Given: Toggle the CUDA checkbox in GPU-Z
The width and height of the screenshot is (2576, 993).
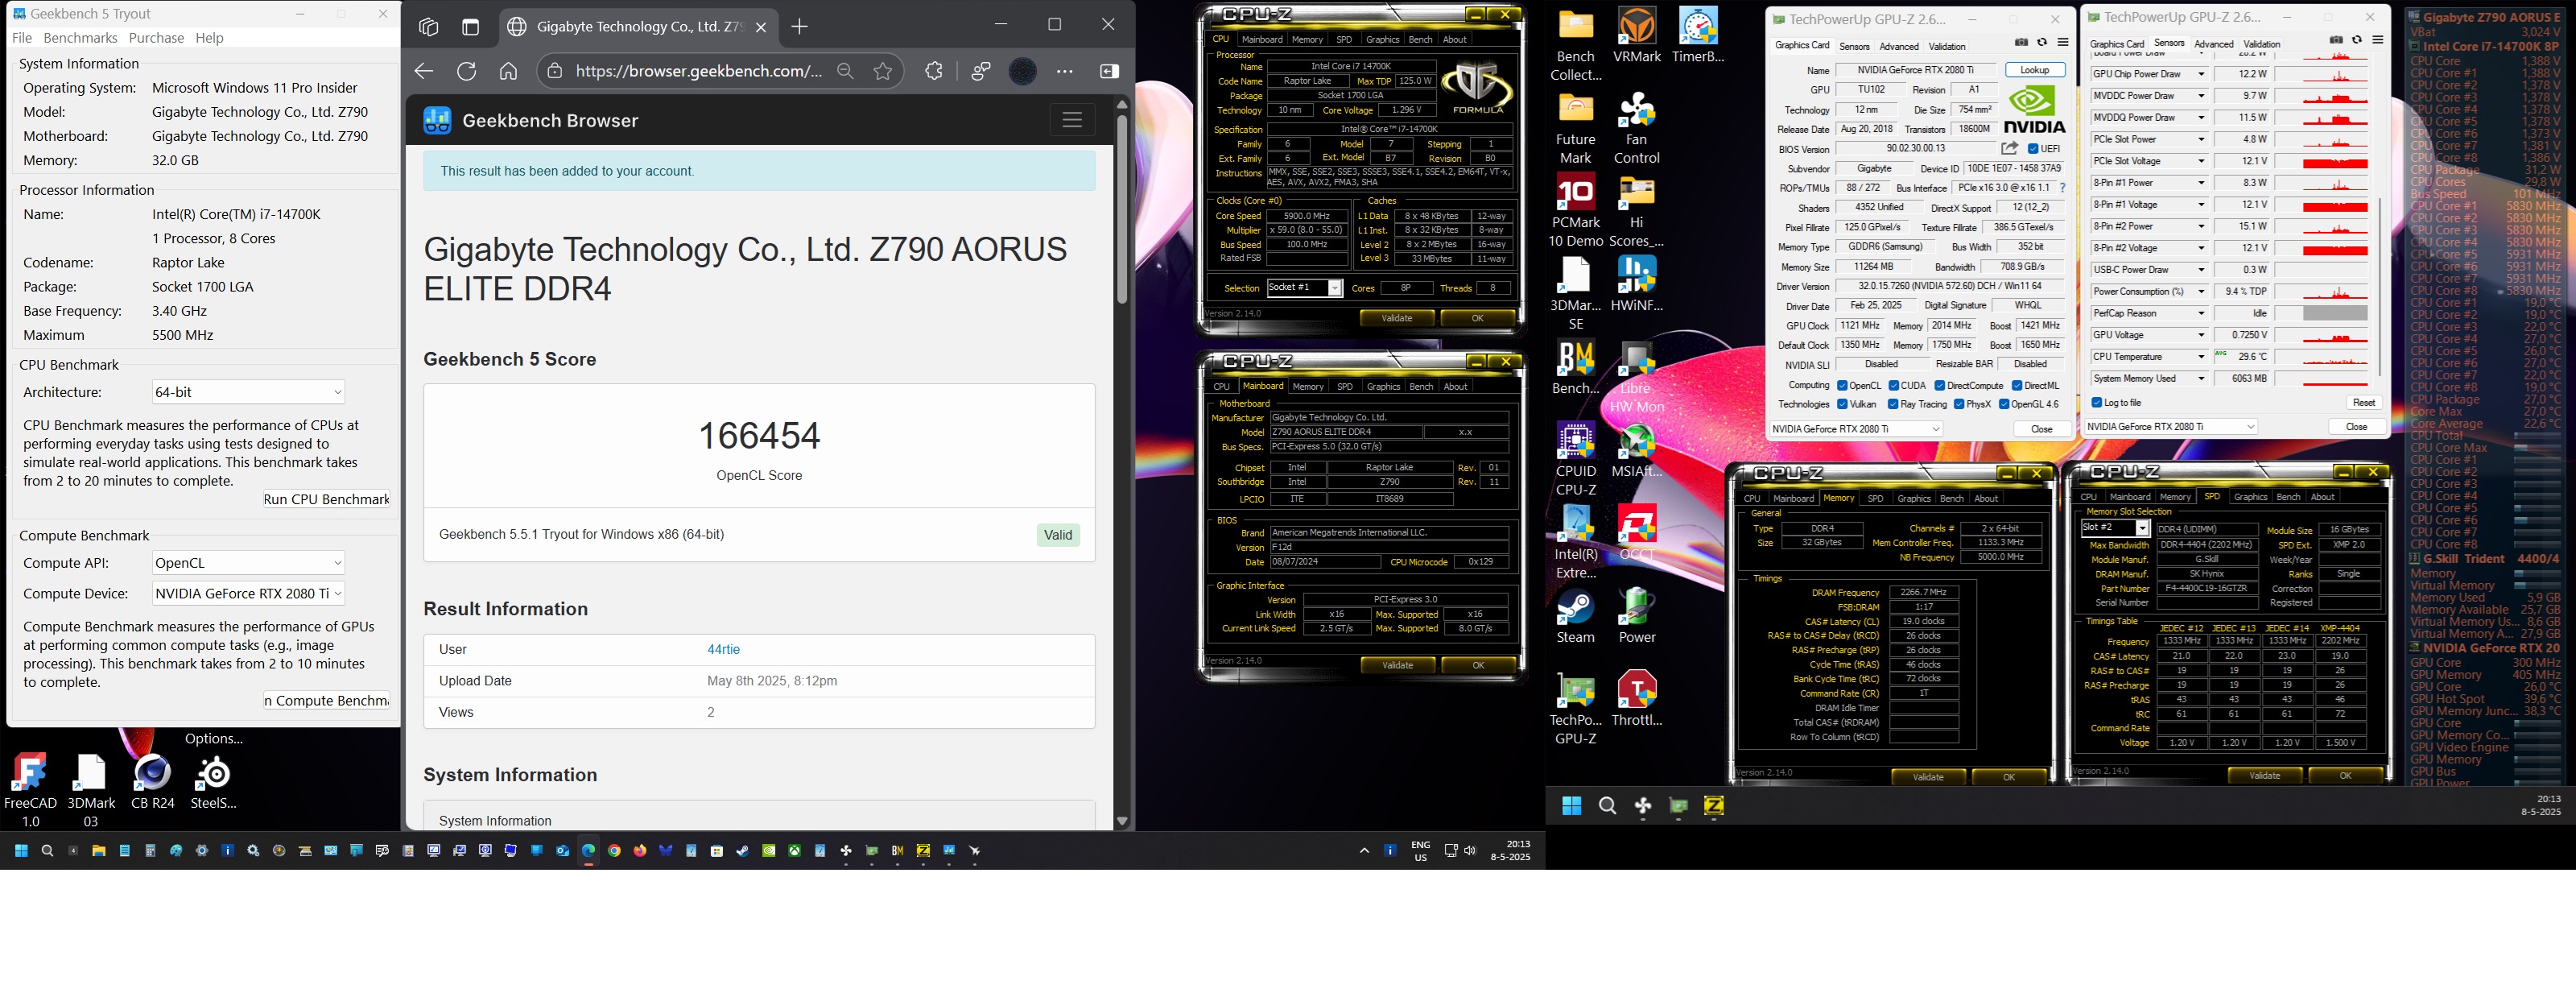Looking at the screenshot, I should (1894, 386).
